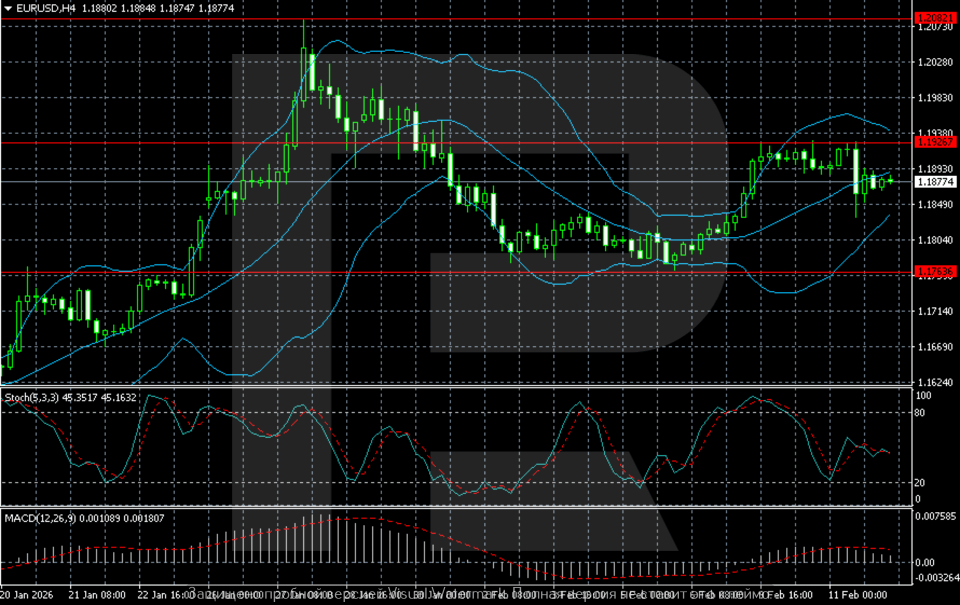
Task: Click the MACD -0.003264 scale value
Action: pos(938,578)
